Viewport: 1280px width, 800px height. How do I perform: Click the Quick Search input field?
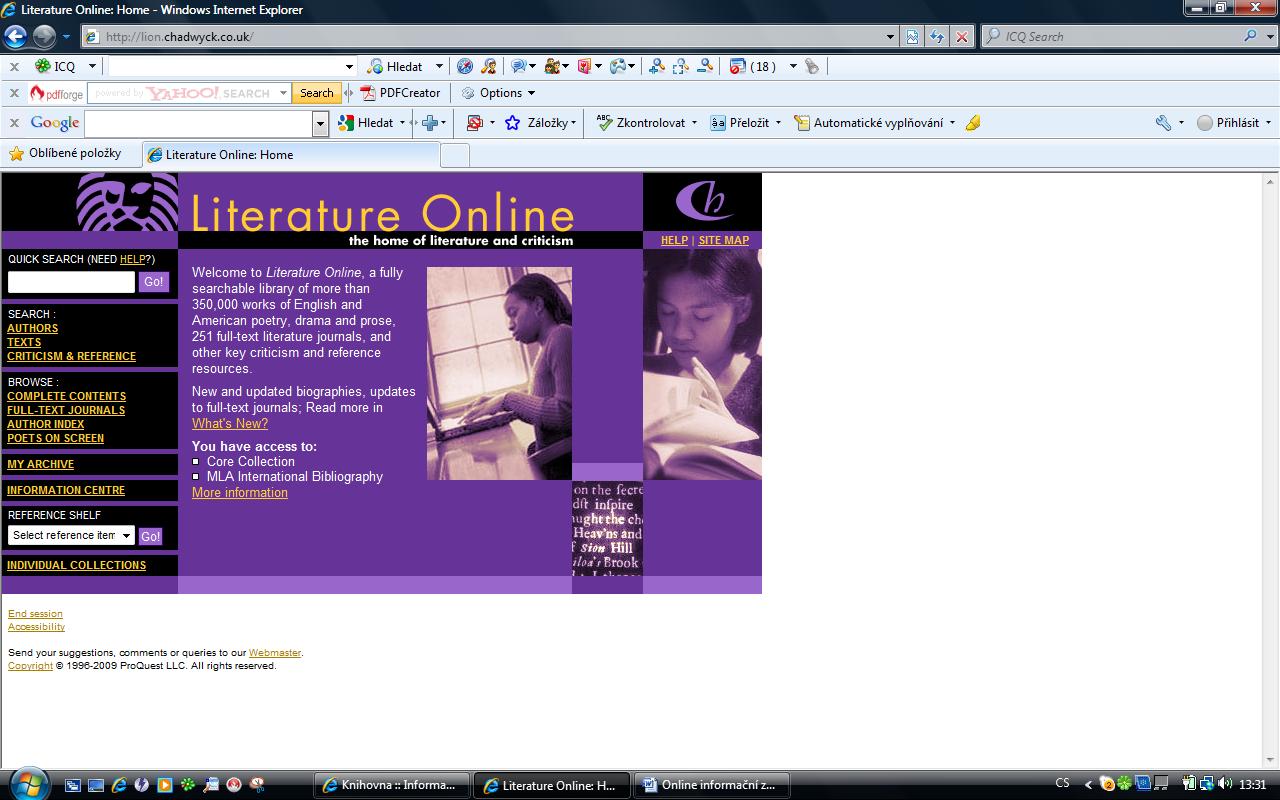(x=71, y=282)
